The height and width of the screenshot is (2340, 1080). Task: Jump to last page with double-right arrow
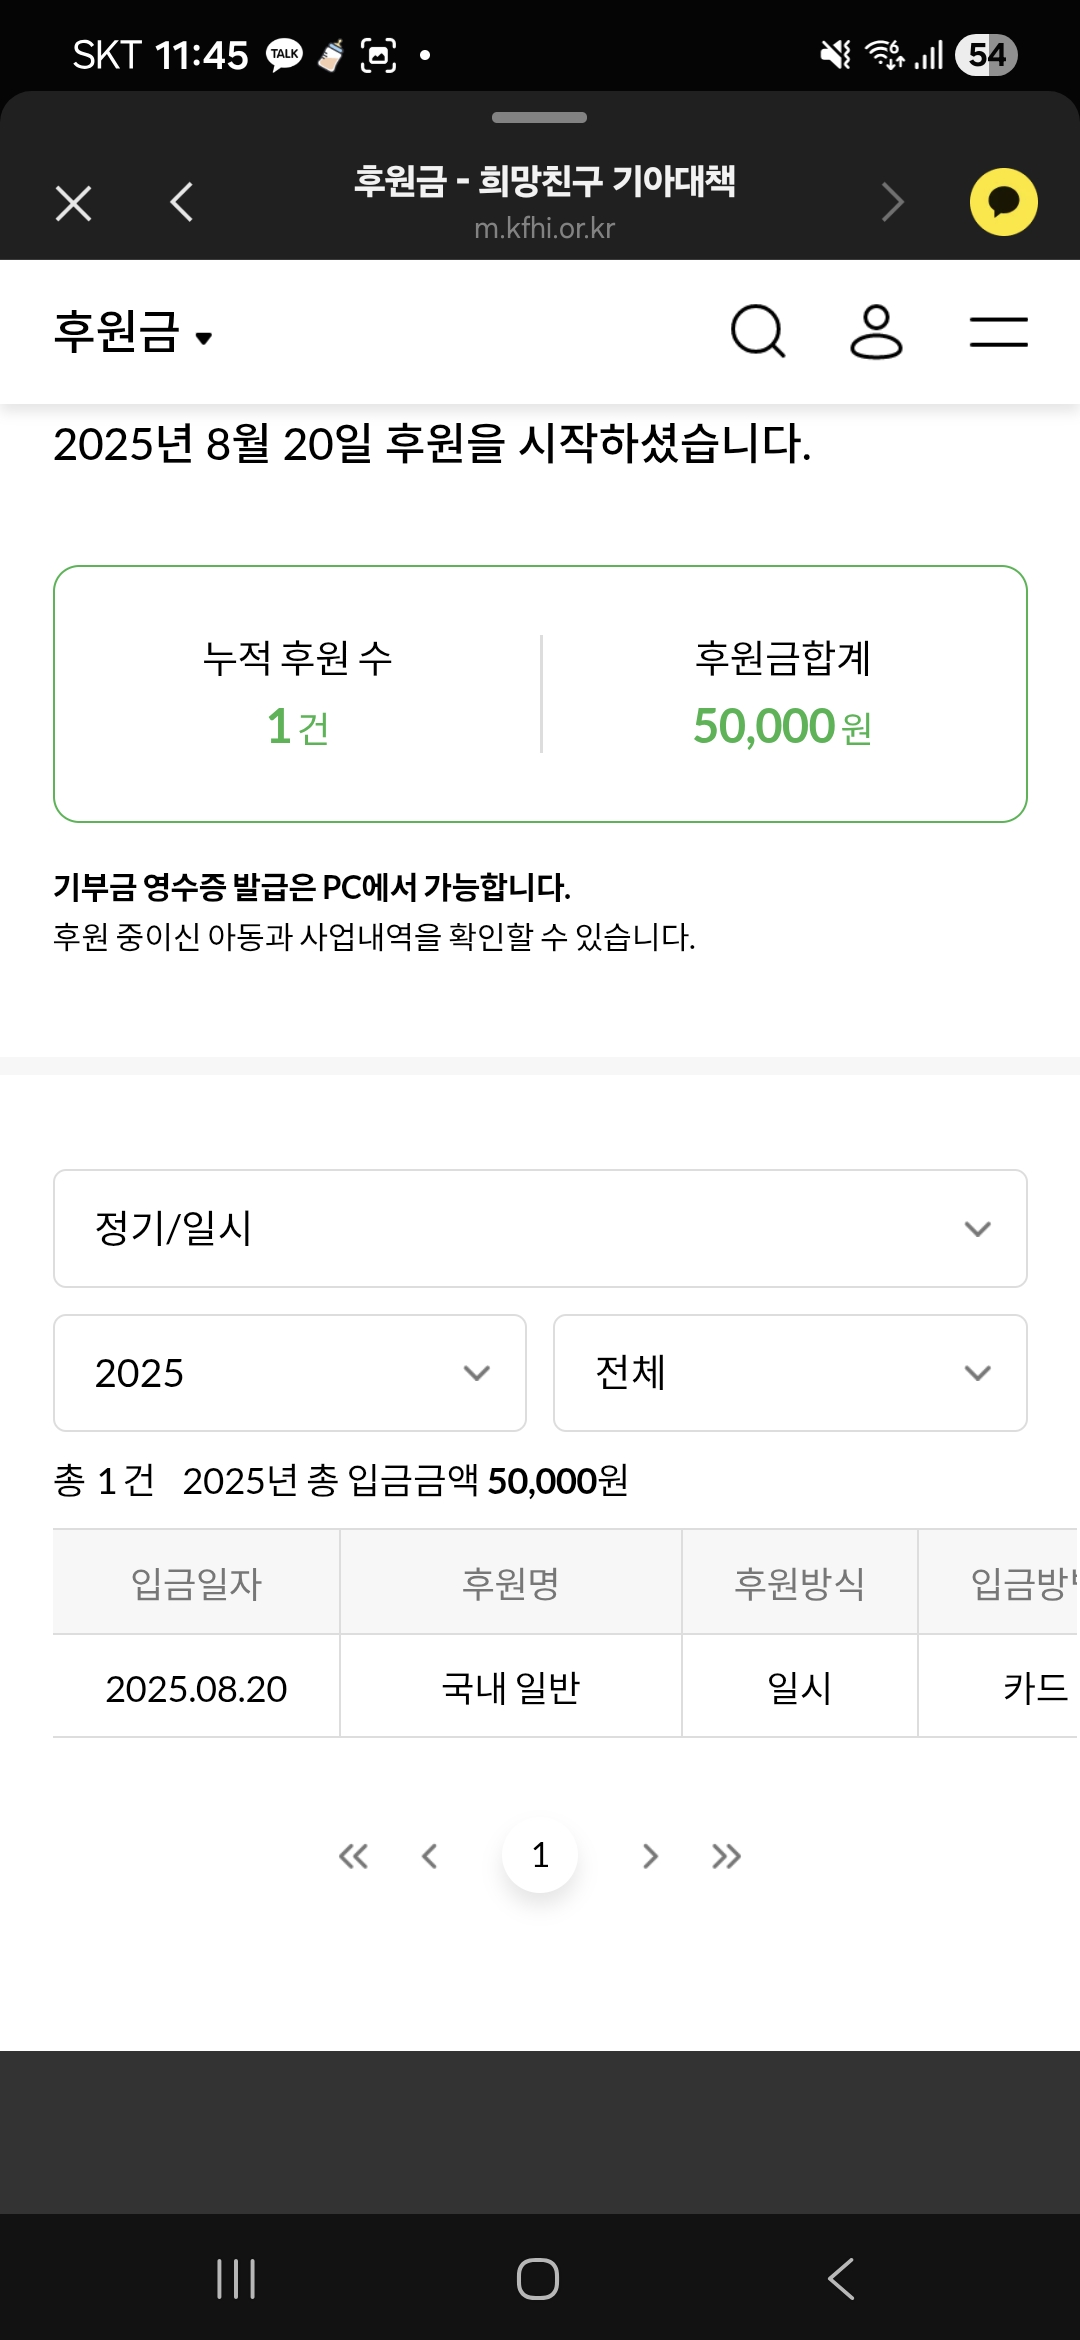click(726, 1856)
